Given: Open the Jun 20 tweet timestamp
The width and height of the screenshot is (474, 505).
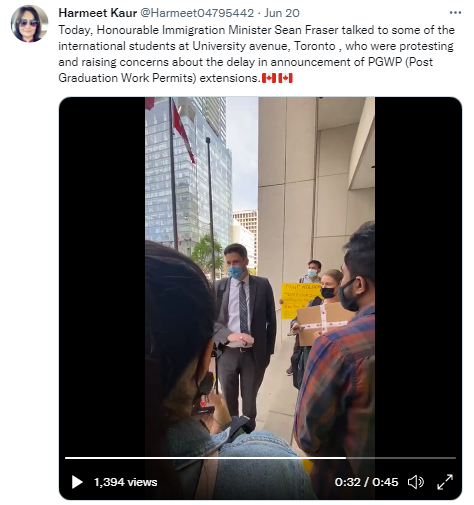Looking at the screenshot, I should tap(282, 13).
